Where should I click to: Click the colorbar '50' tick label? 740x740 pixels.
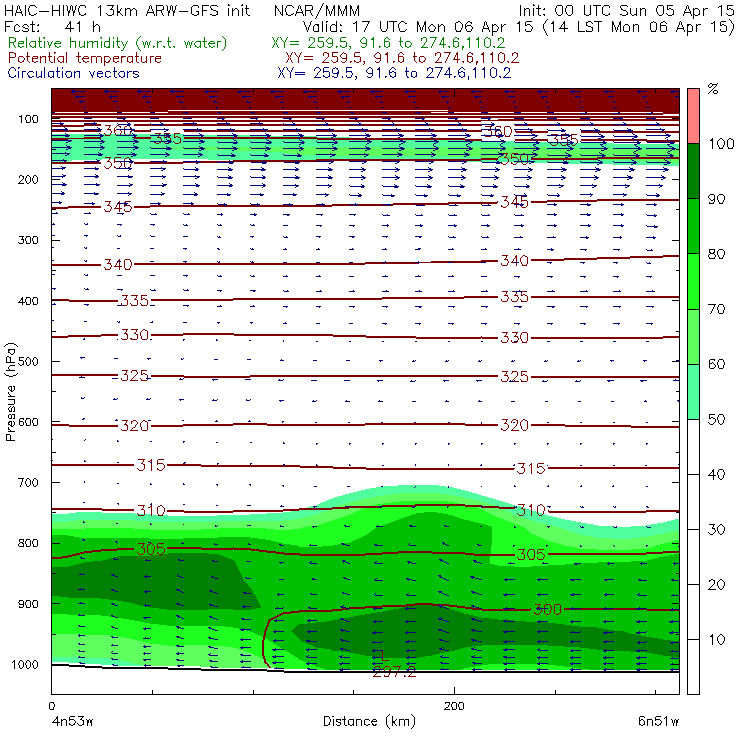click(x=716, y=420)
